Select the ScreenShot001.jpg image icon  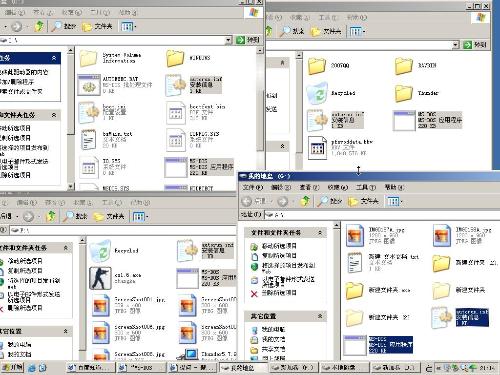[x=101, y=305]
